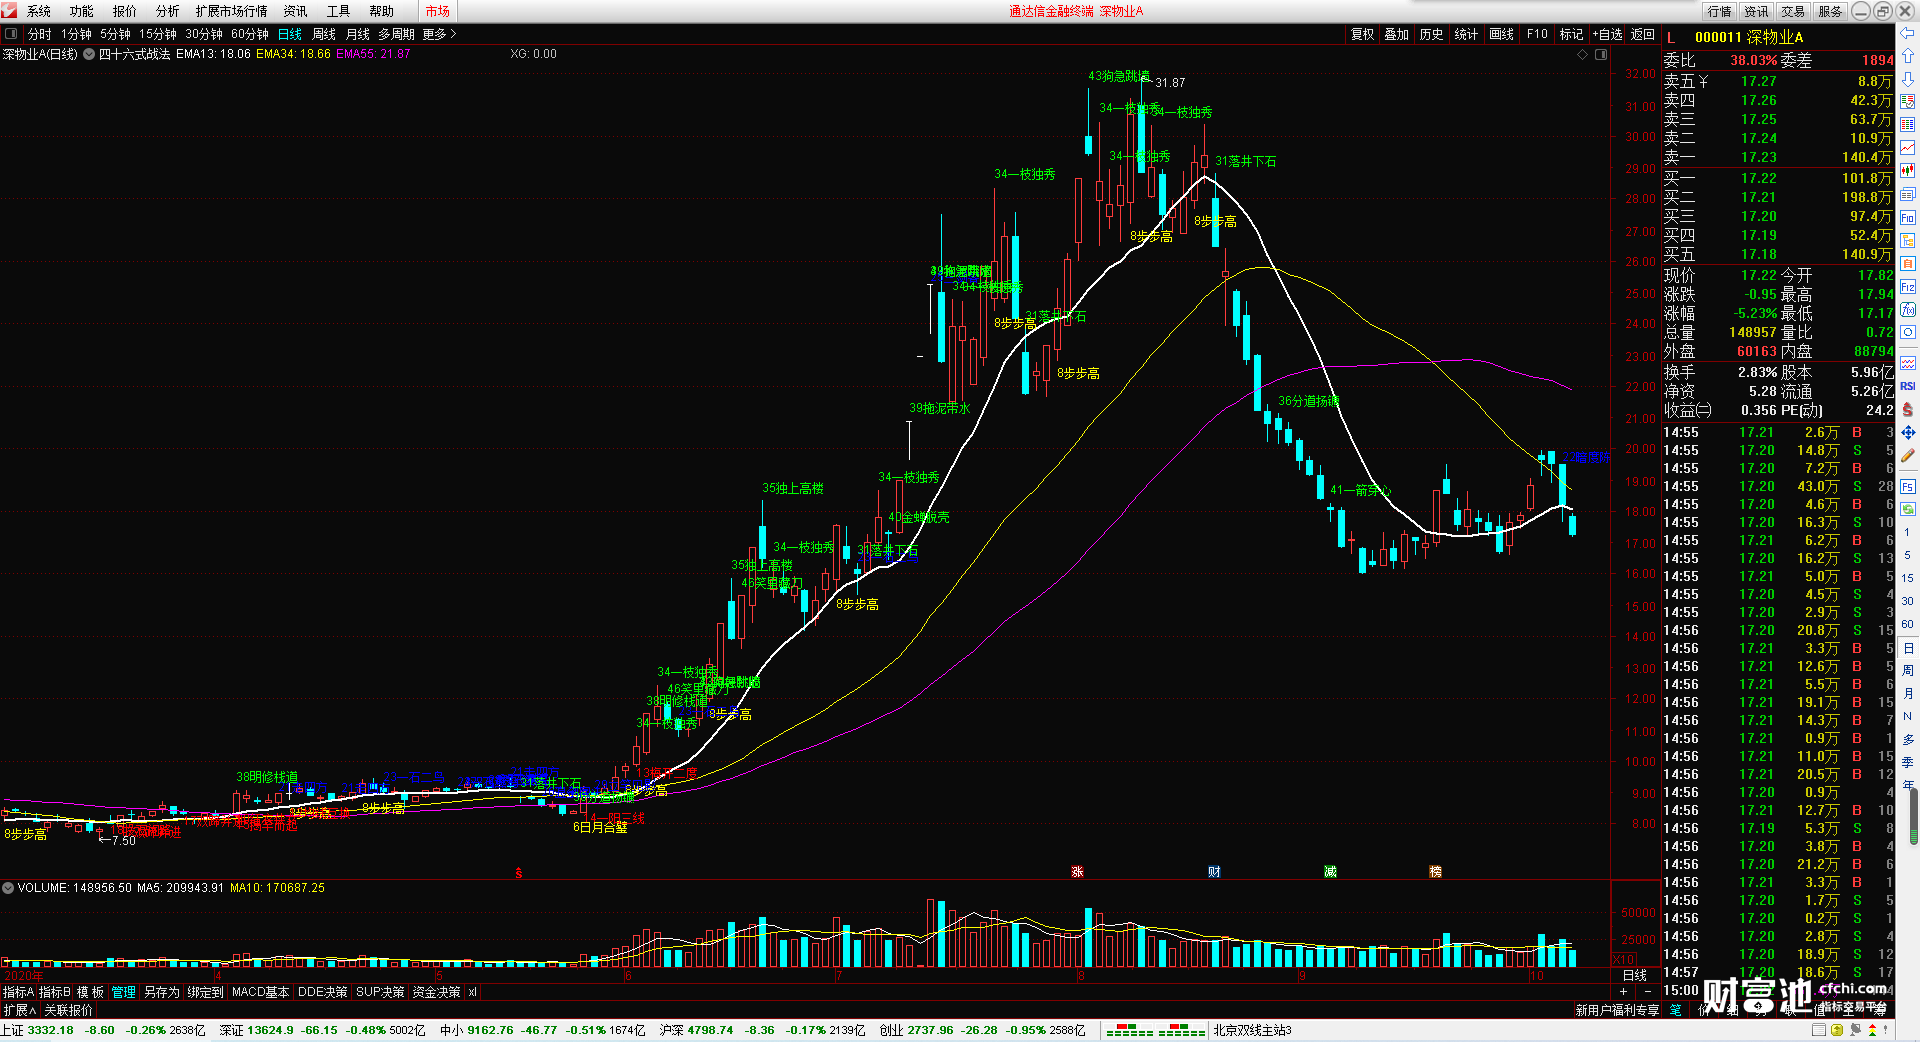Click the red S dollar icon
The width and height of the screenshot is (1920, 1042).
point(1908,409)
